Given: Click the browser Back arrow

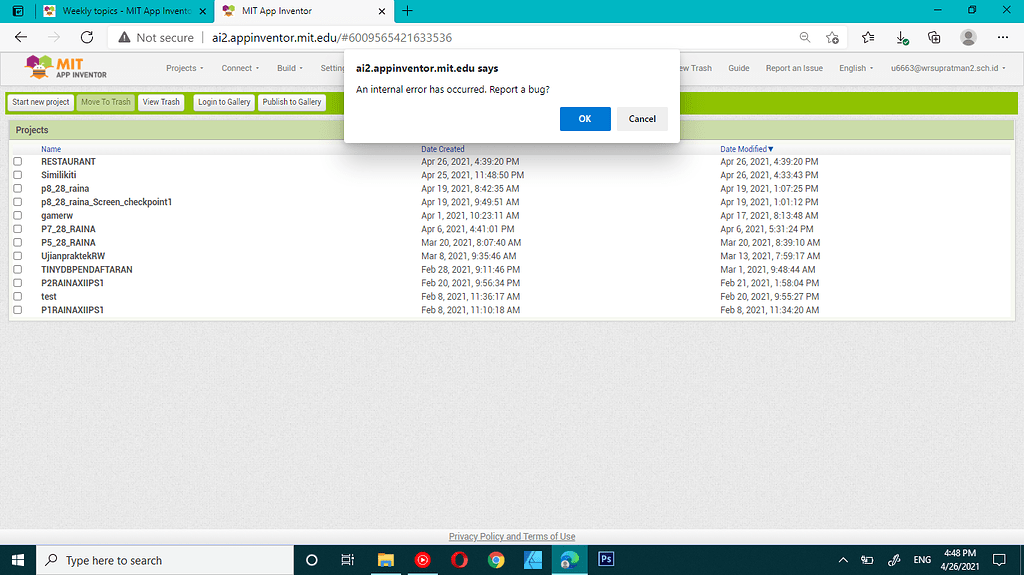Looking at the screenshot, I should coord(21,37).
